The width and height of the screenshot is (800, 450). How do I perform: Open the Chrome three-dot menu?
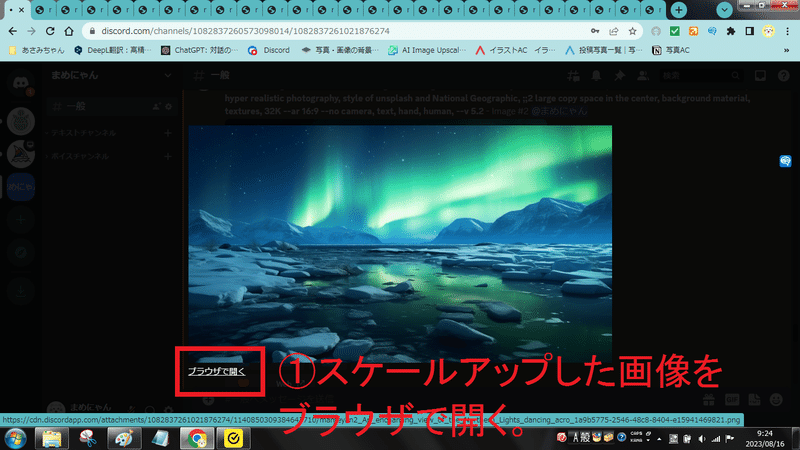(787, 31)
